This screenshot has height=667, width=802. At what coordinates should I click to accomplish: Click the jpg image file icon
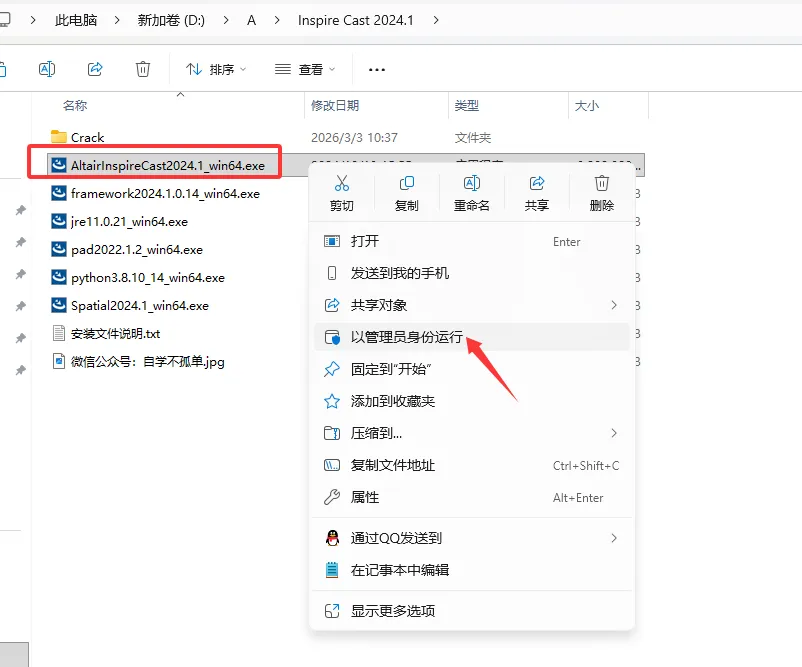[x=59, y=361]
